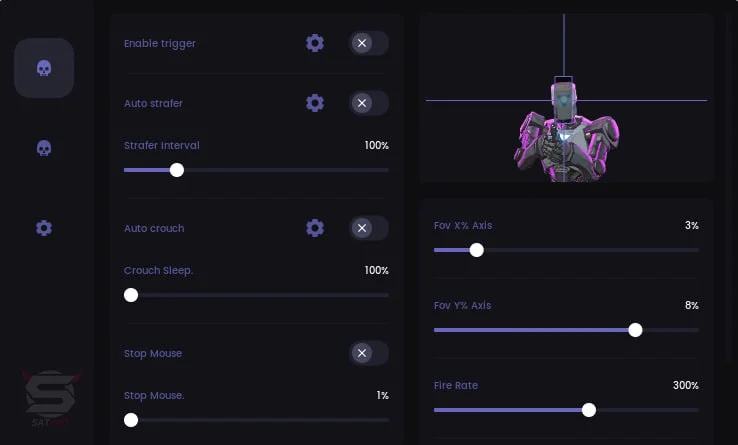Click the Fov Y% Axis slider handle
This screenshot has width=738, height=445.
tap(635, 330)
